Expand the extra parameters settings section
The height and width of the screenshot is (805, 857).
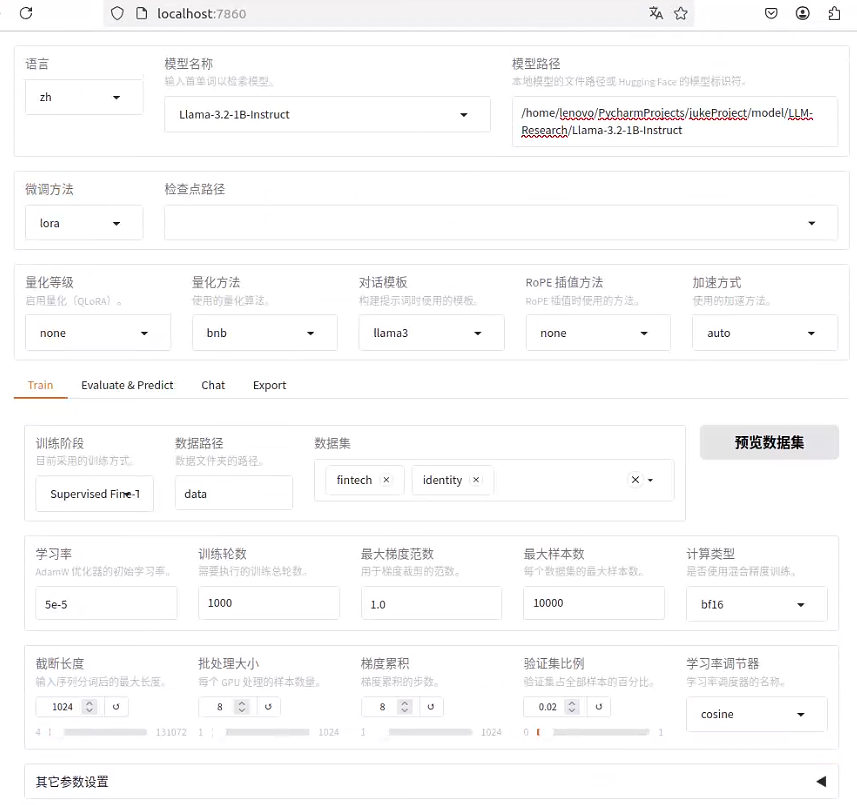pyautogui.click(x=821, y=781)
